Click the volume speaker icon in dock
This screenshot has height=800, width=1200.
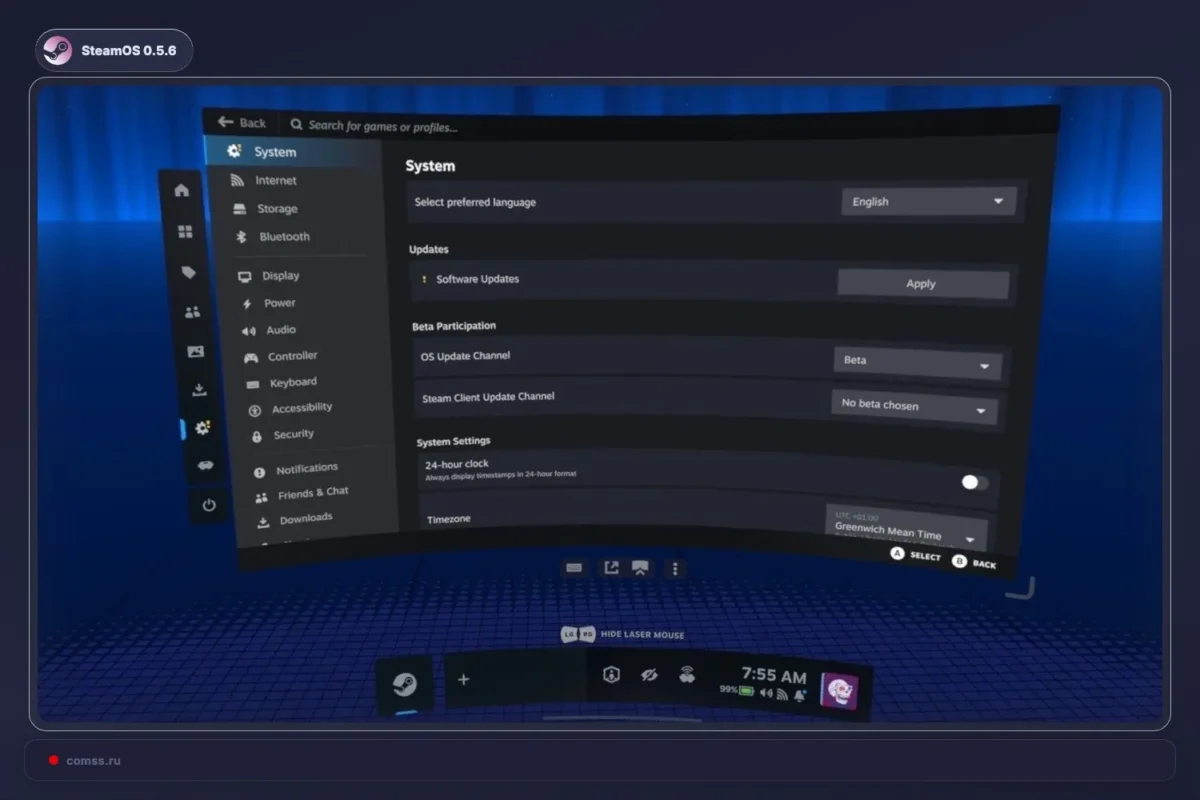(x=766, y=693)
